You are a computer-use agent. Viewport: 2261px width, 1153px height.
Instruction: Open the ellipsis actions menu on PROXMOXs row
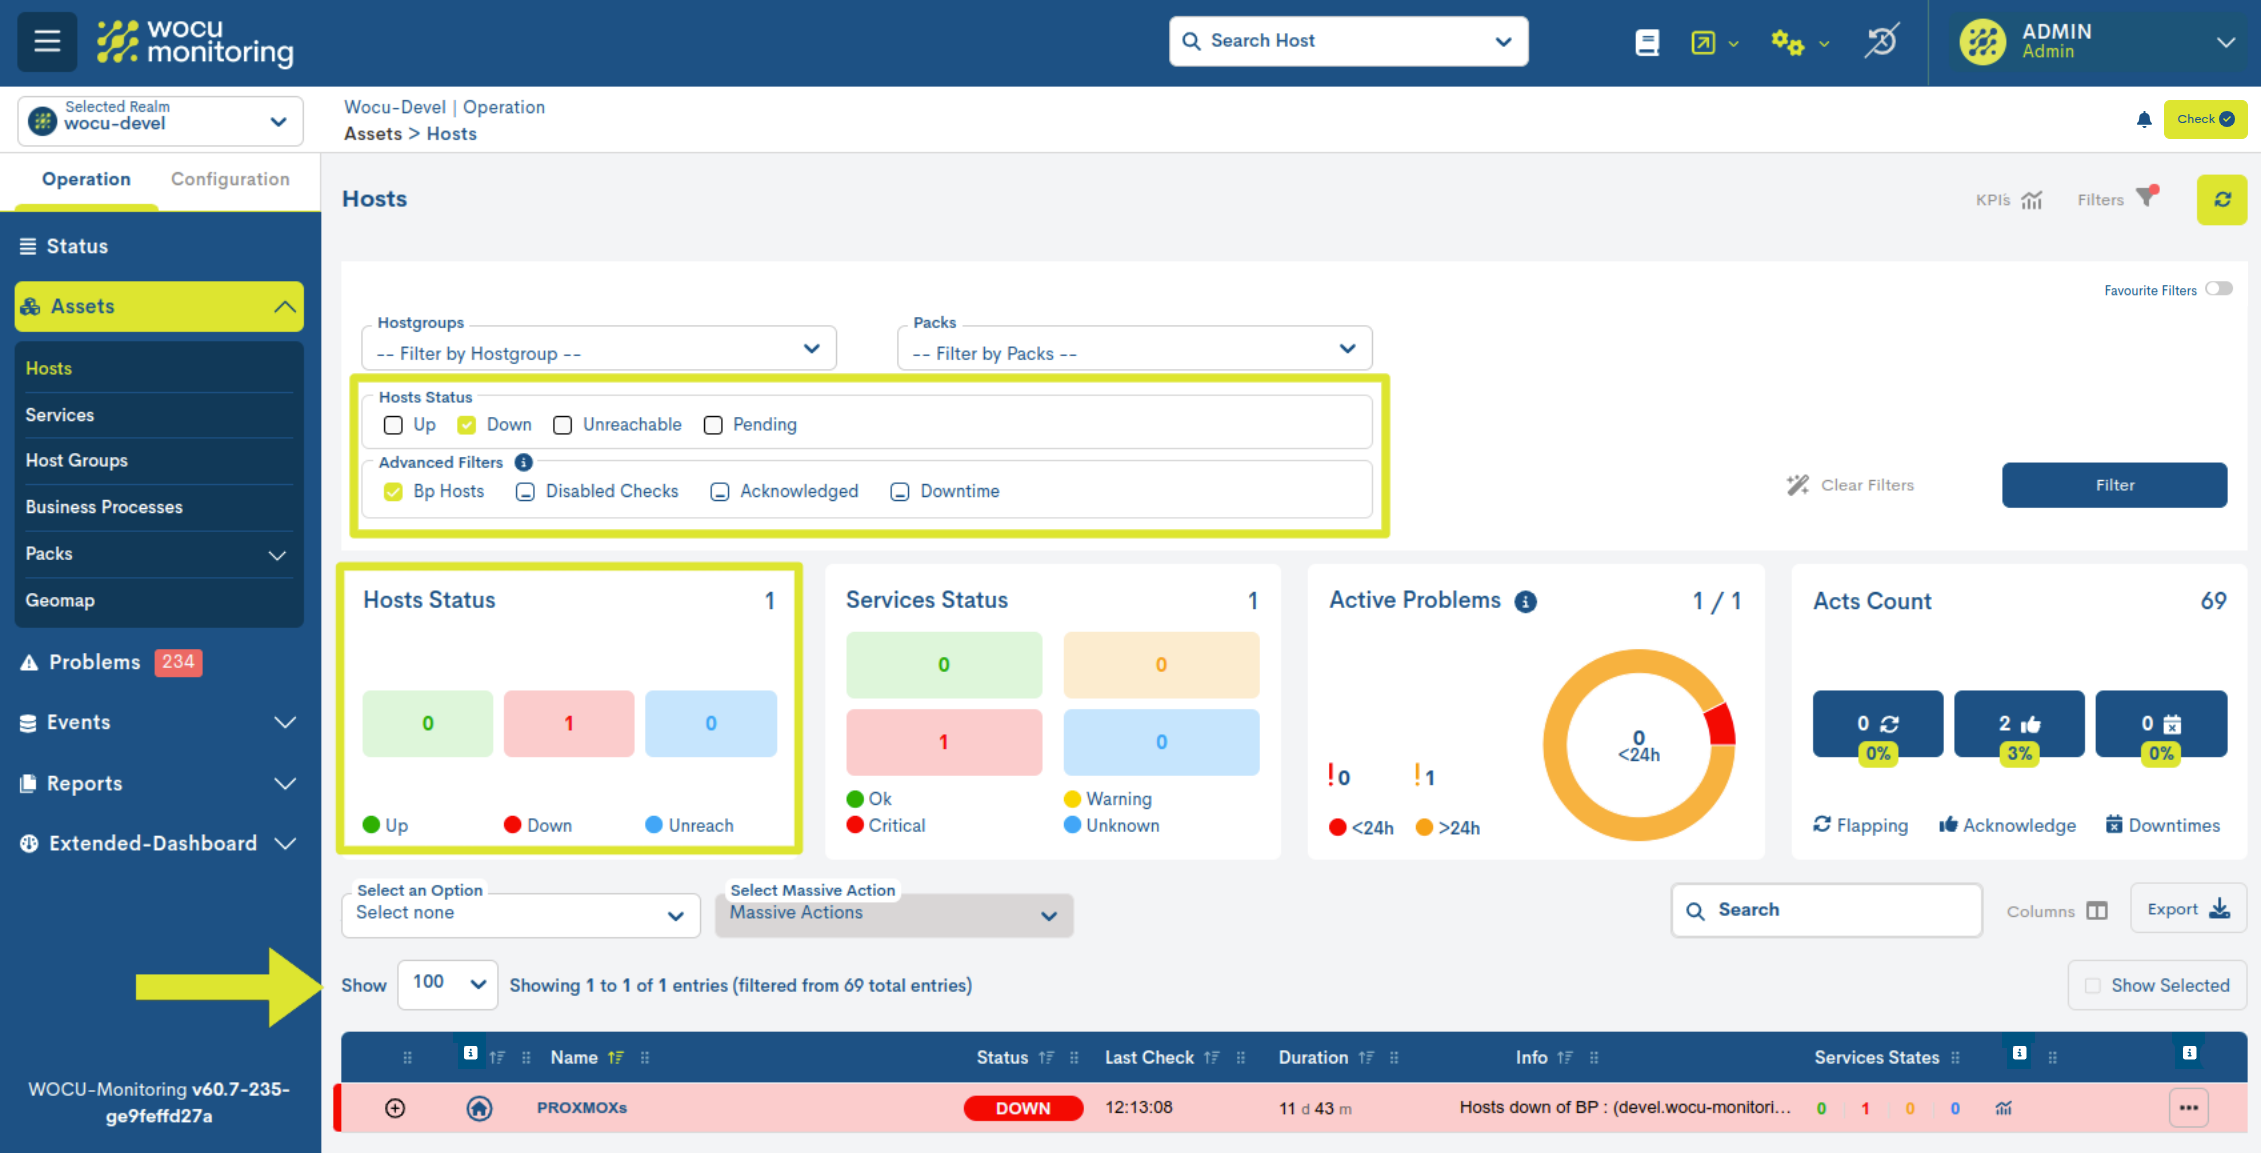pos(2188,1107)
